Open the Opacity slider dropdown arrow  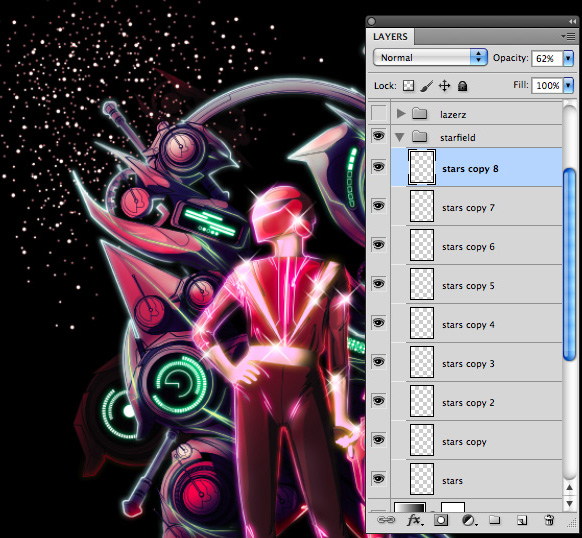click(568, 58)
